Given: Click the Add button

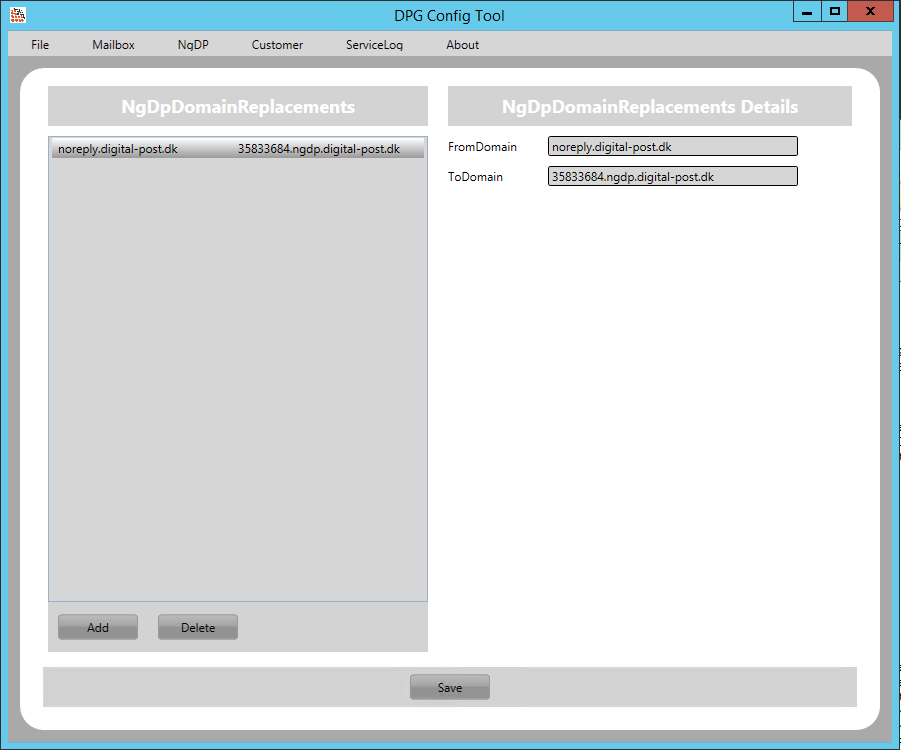Looking at the screenshot, I should [98, 627].
